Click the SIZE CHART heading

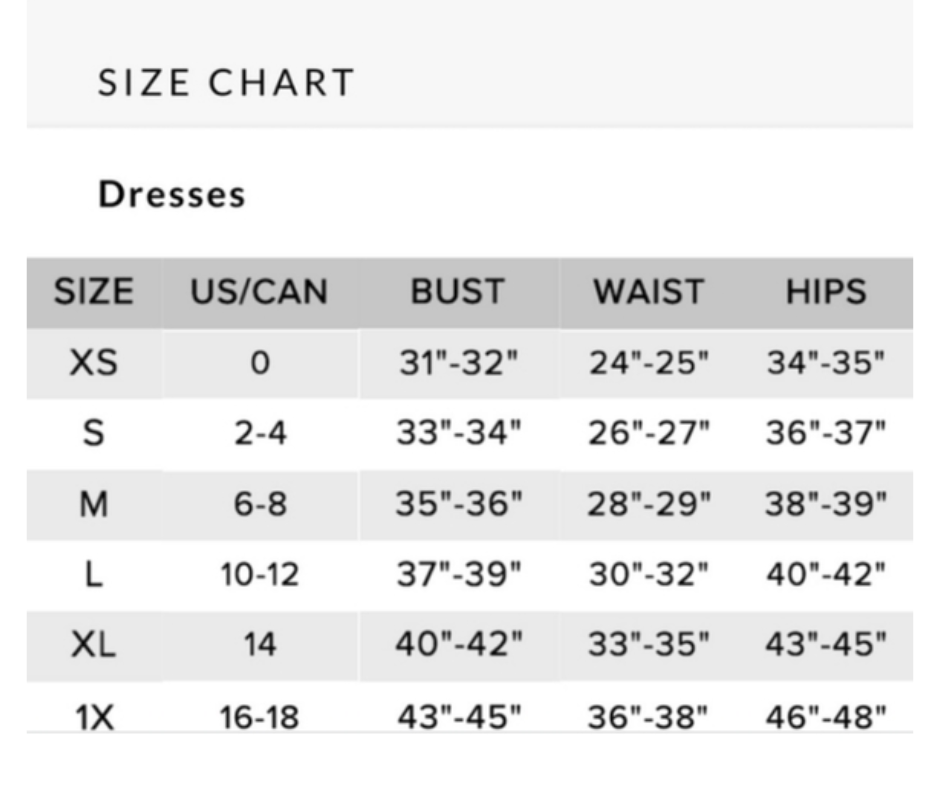point(226,83)
